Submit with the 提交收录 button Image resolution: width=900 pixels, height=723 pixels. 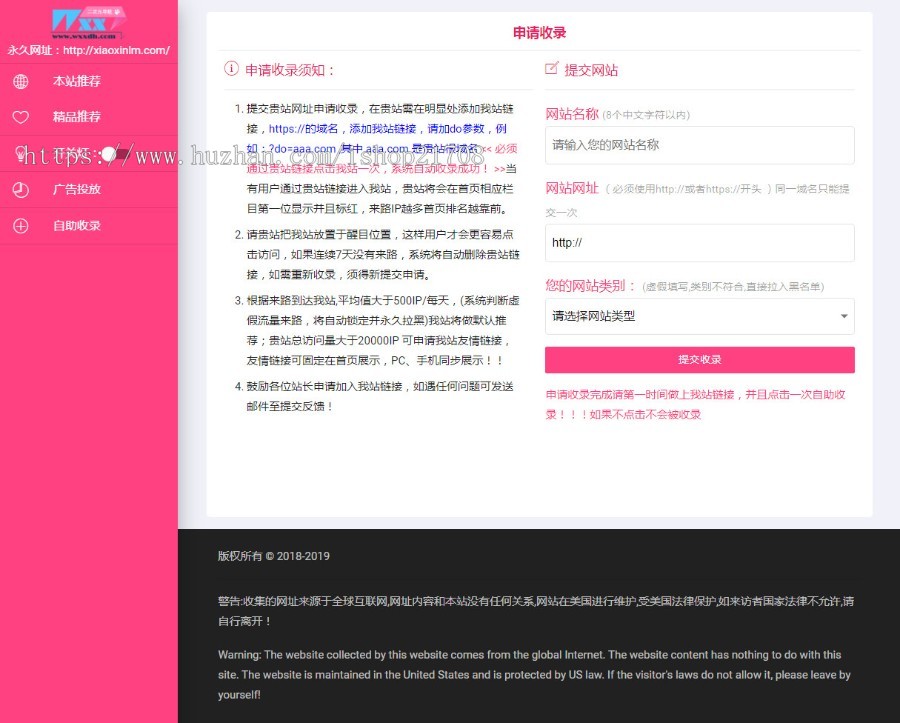[700, 360]
